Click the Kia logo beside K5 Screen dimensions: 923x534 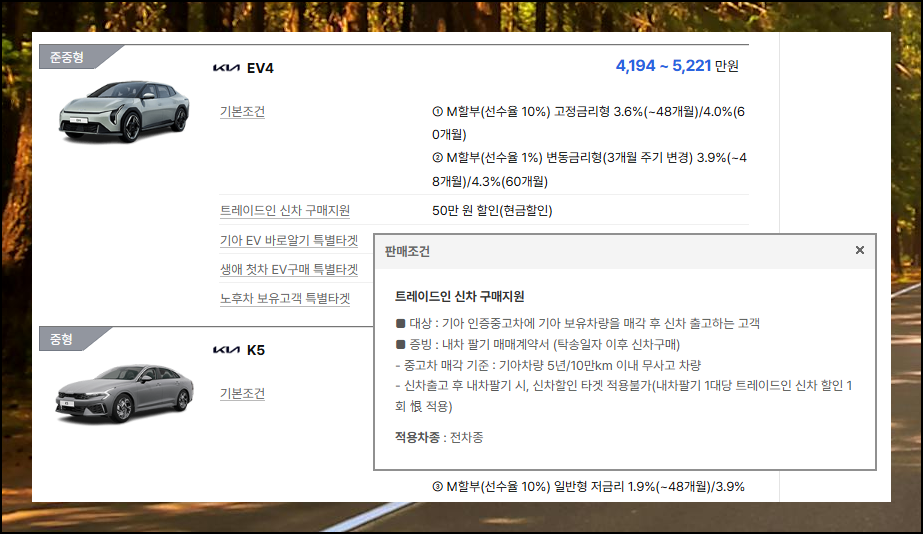pyautogui.click(x=226, y=350)
